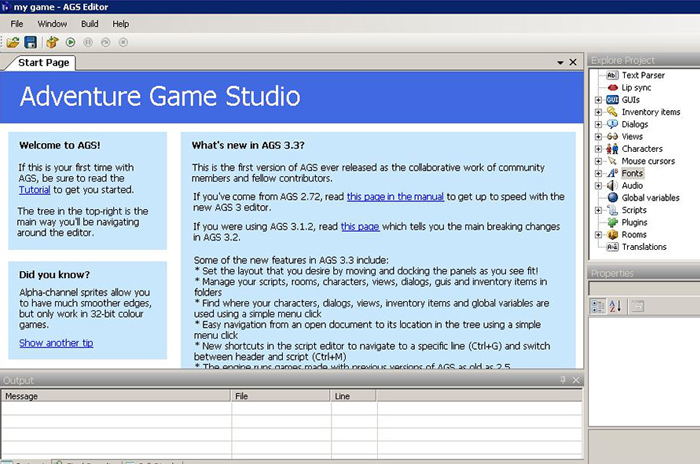The height and width of the screenshot is (464, 700).
Task: Click the people icon for Characters
Action: pyautogui.click(x=612, y=149)
